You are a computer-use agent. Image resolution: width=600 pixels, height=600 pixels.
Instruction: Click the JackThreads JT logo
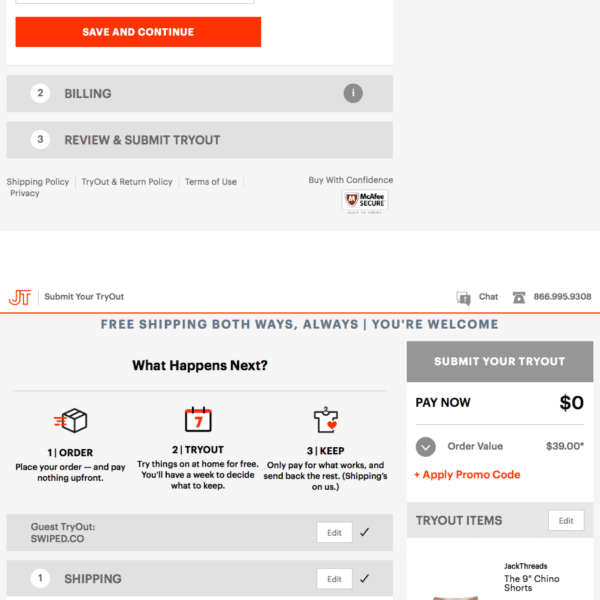(x=20, y=297)
